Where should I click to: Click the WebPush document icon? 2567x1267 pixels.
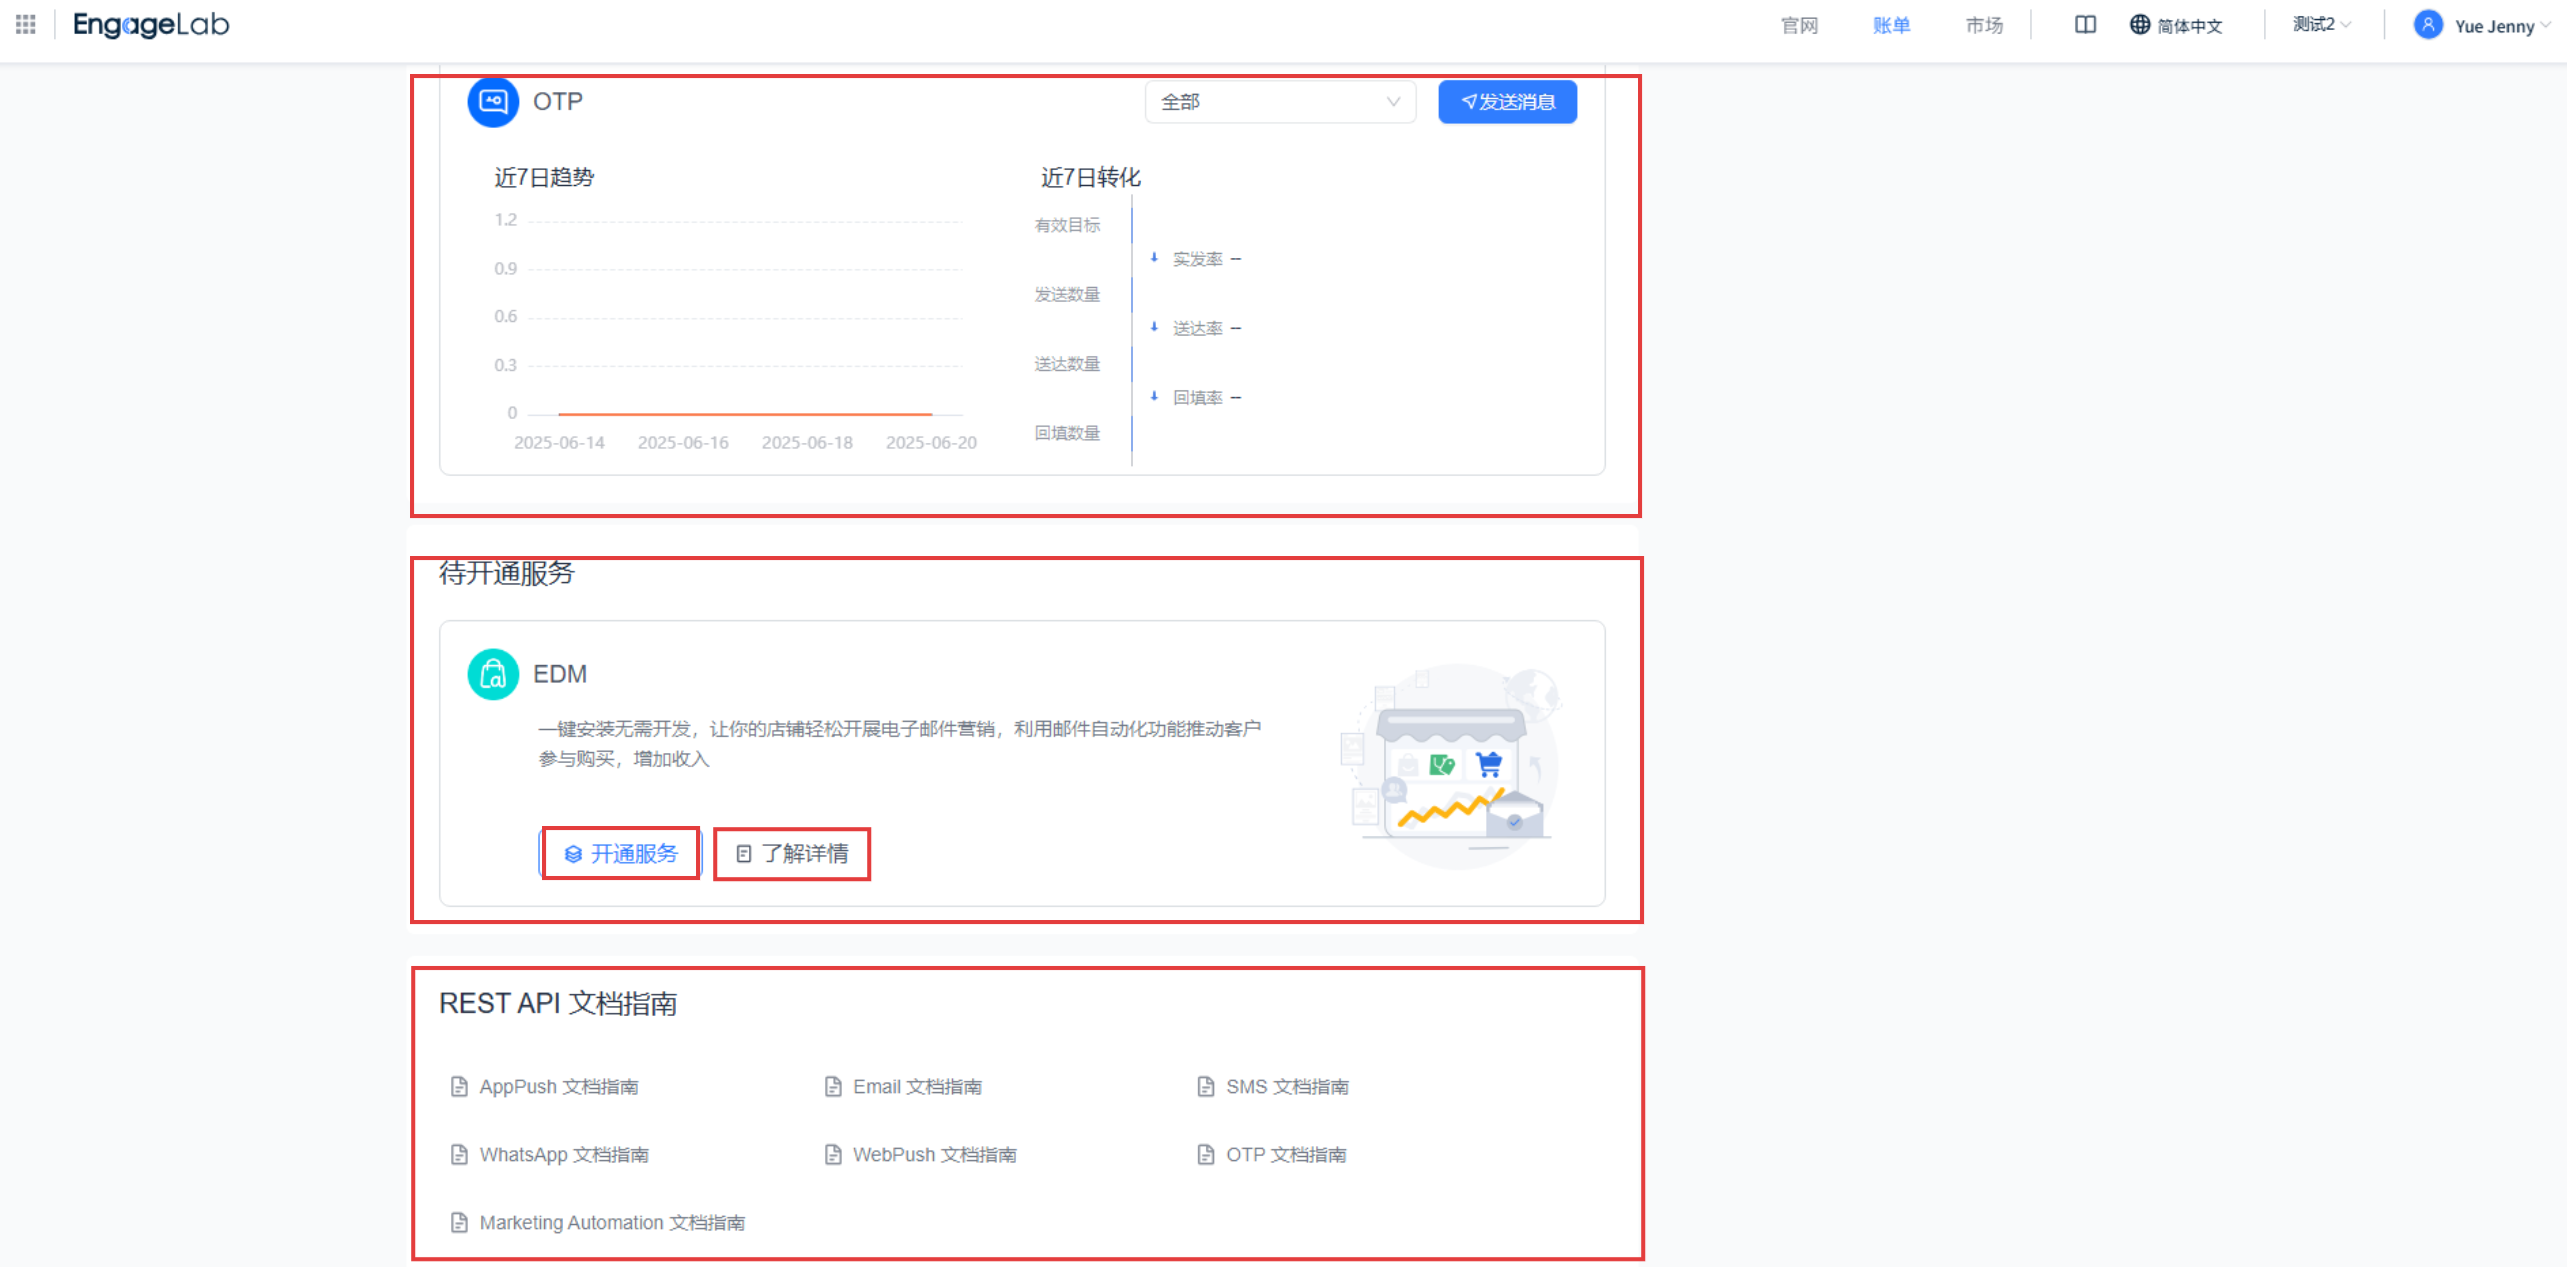[x=833, y=1155]
